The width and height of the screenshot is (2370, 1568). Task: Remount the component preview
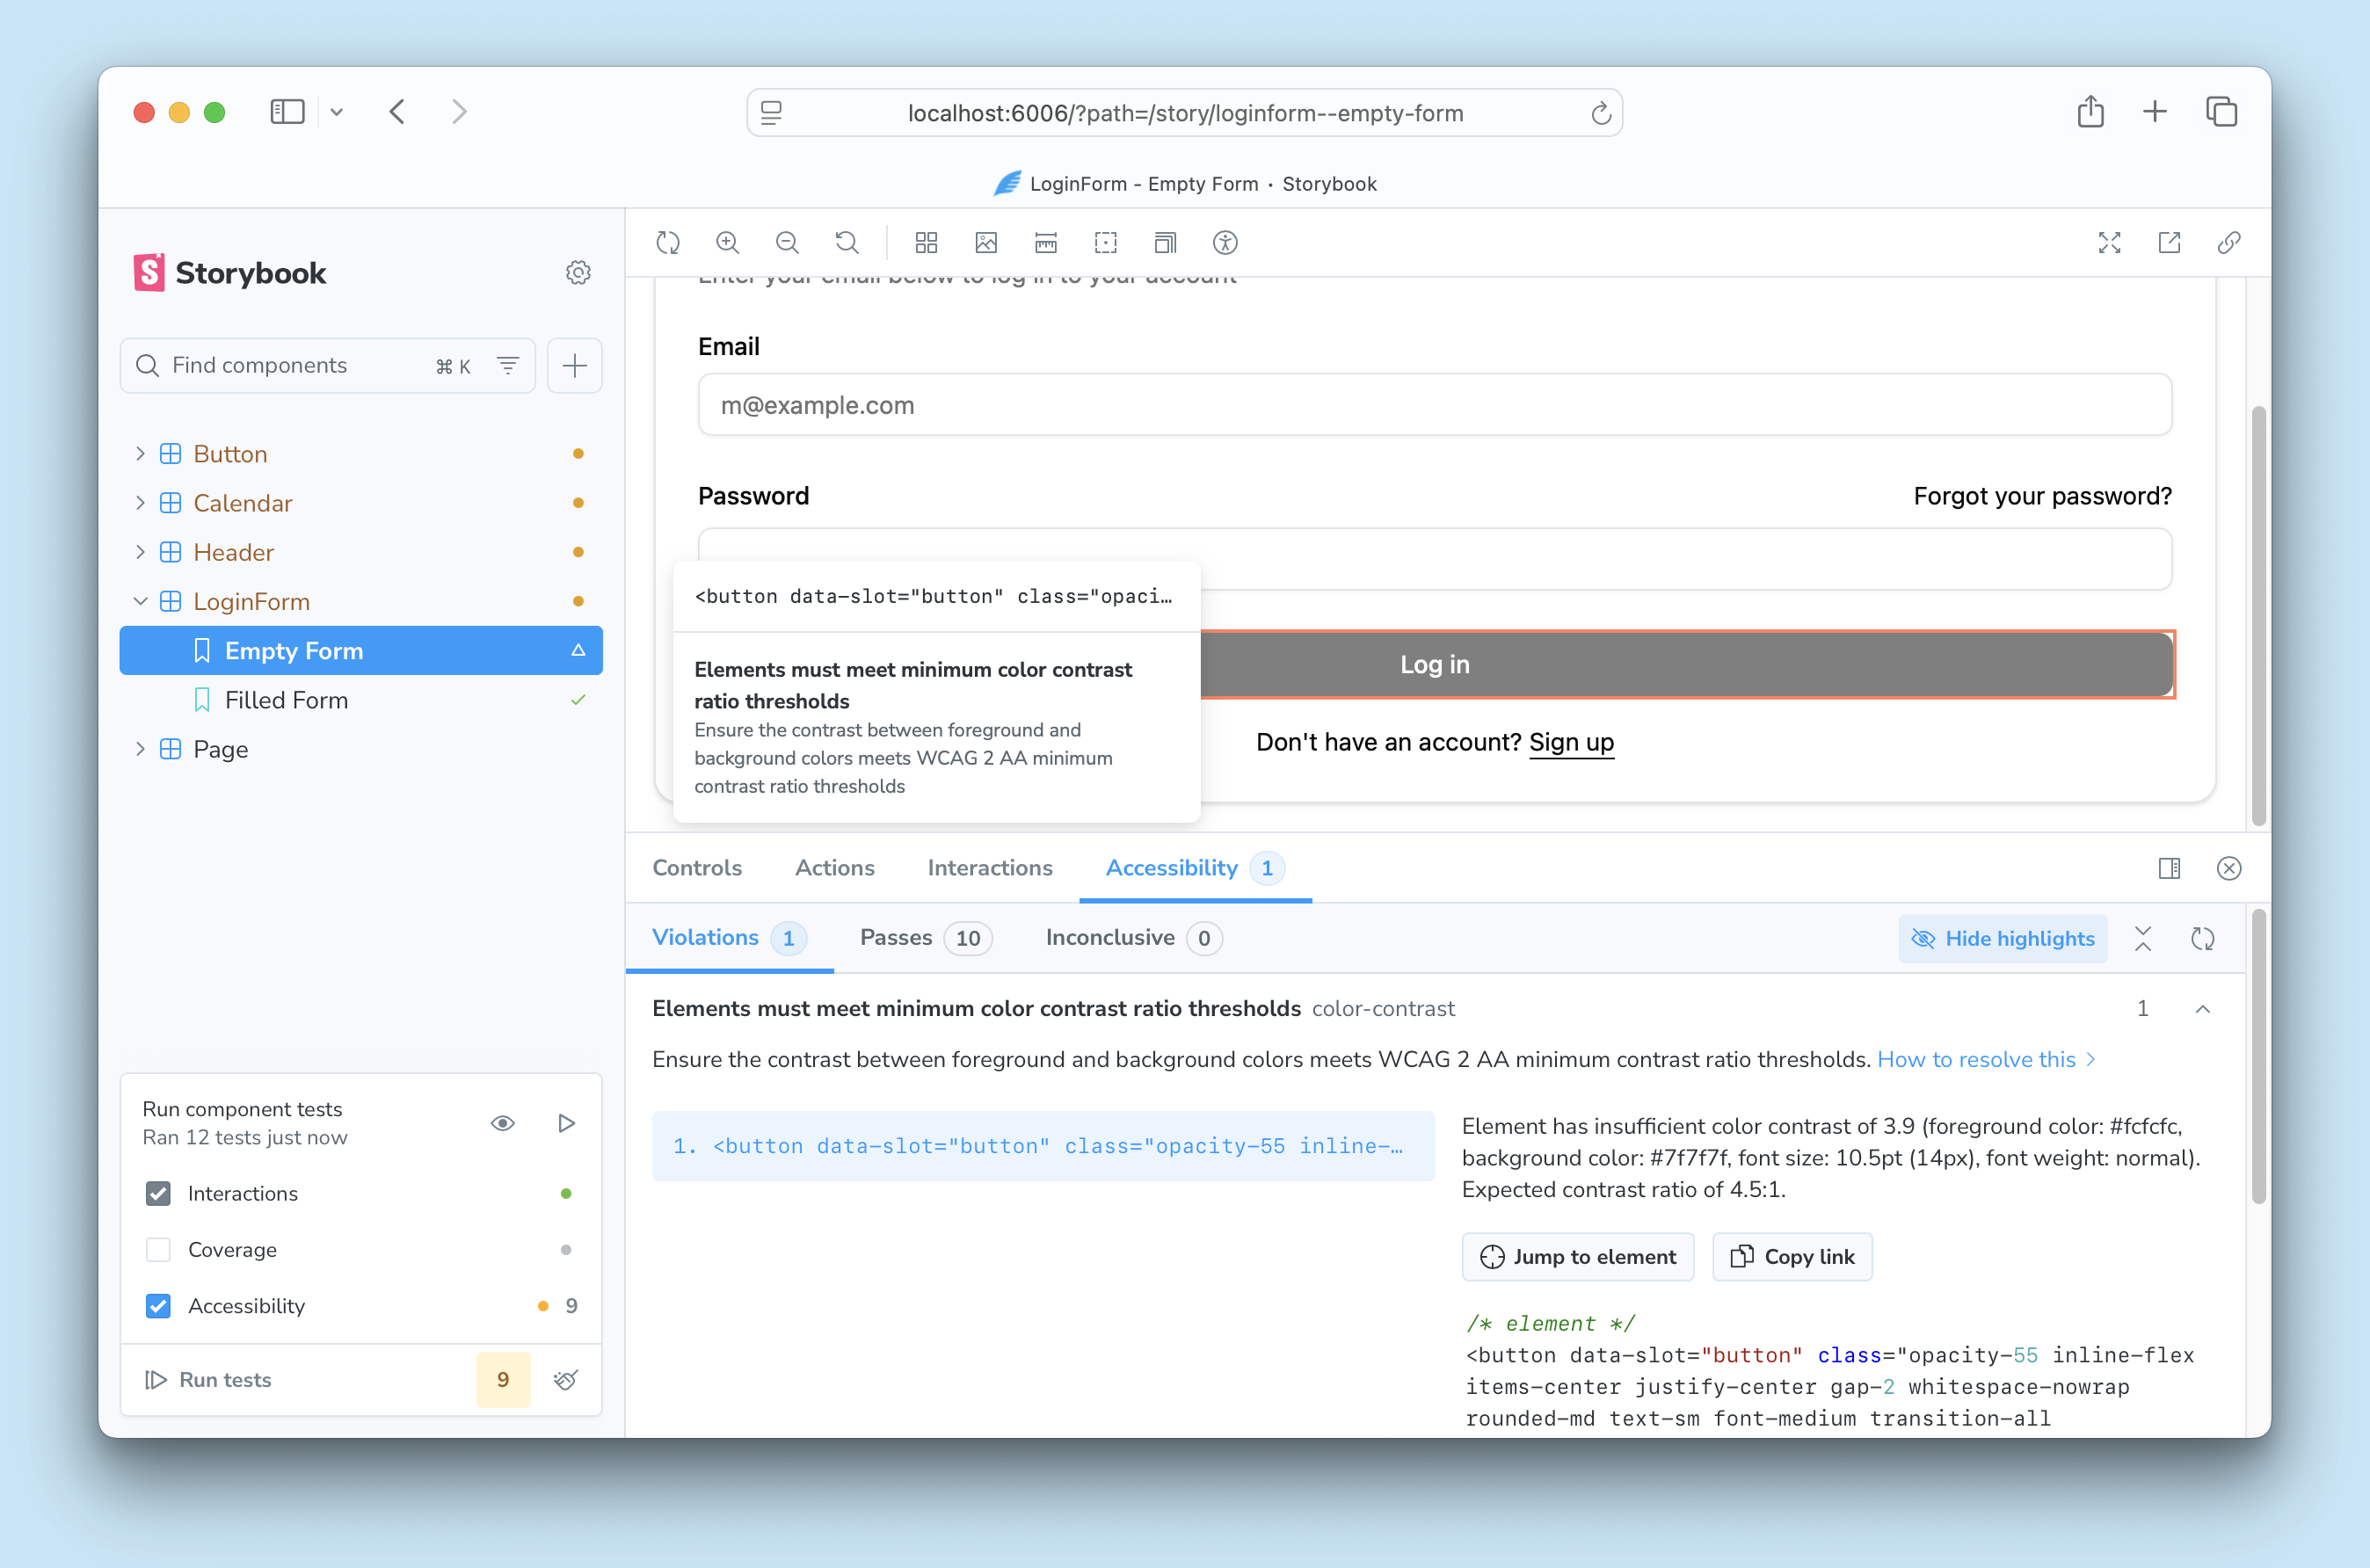668,243
